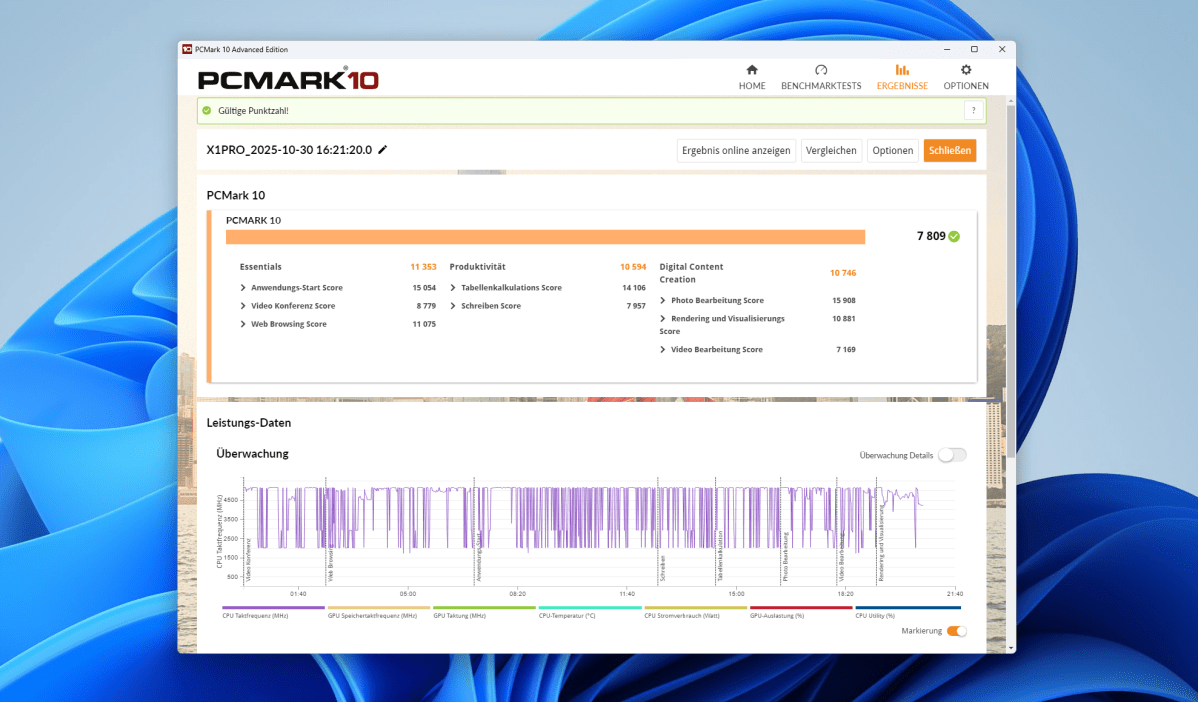Select the bar-chart Ergebnisse icon
1198x702 pixels.
(901, 72)
